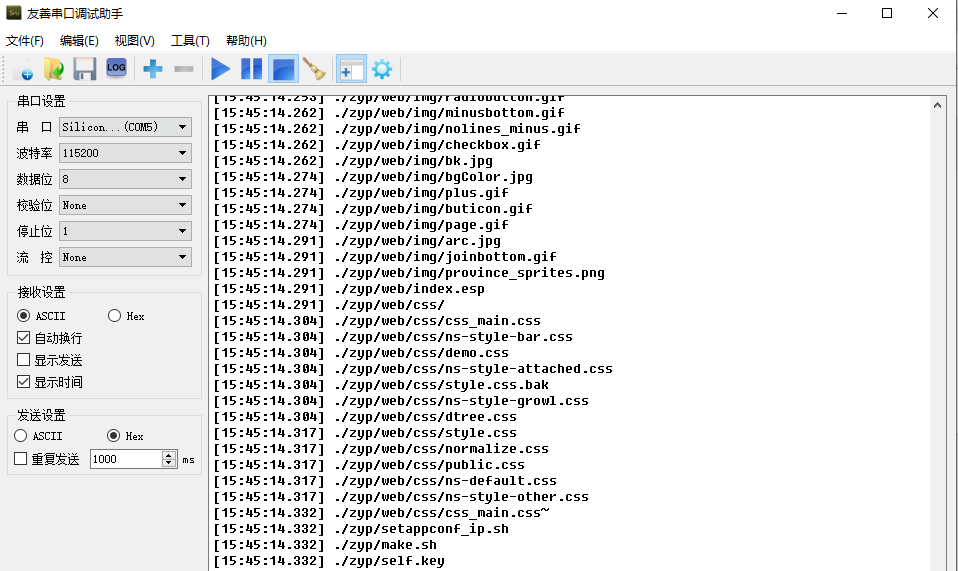Viewport: 958px width, 571px height.
Task: Open the 帮助(H) menu
Action: tap(246, 41)
